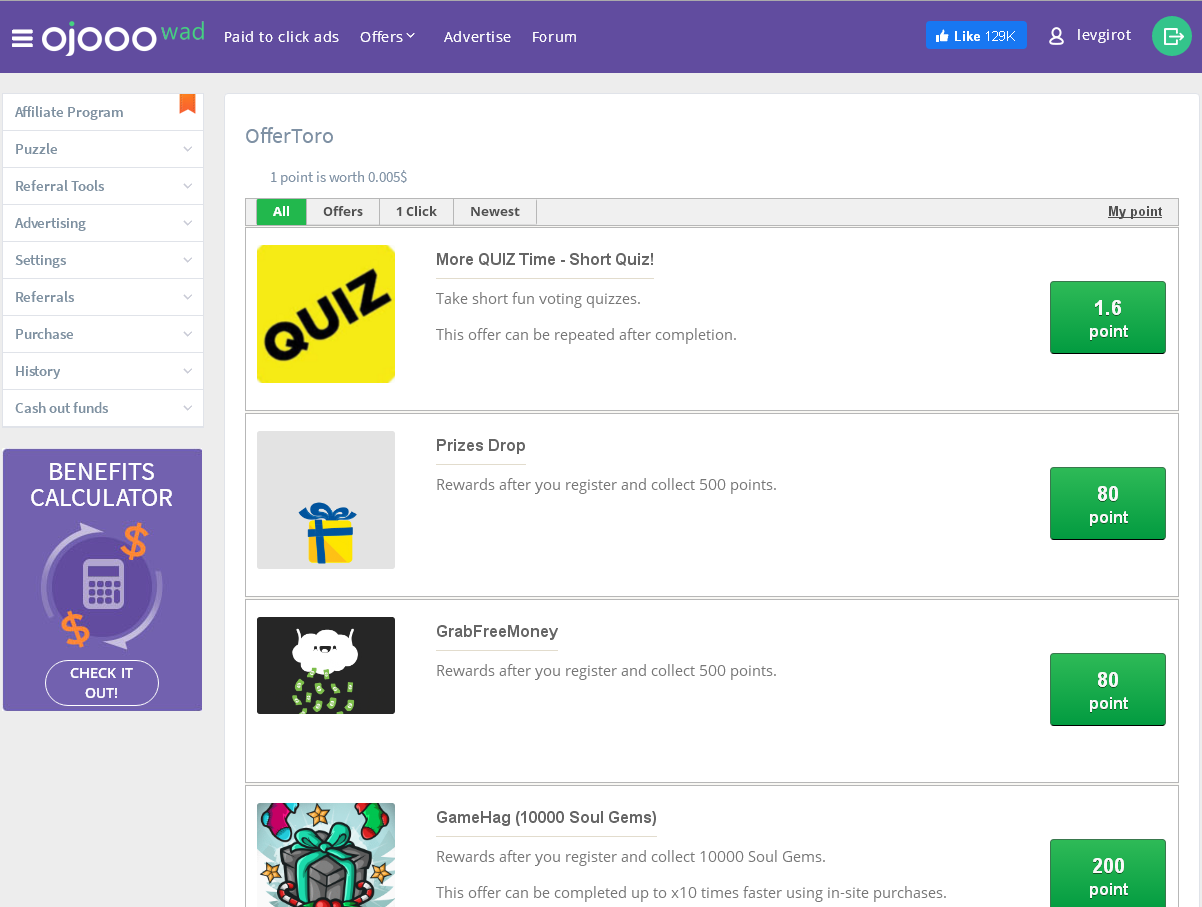Screen dimensions: 1202x907
Task: Expand the Advertising sidebar section
Action: coord(103,223)
